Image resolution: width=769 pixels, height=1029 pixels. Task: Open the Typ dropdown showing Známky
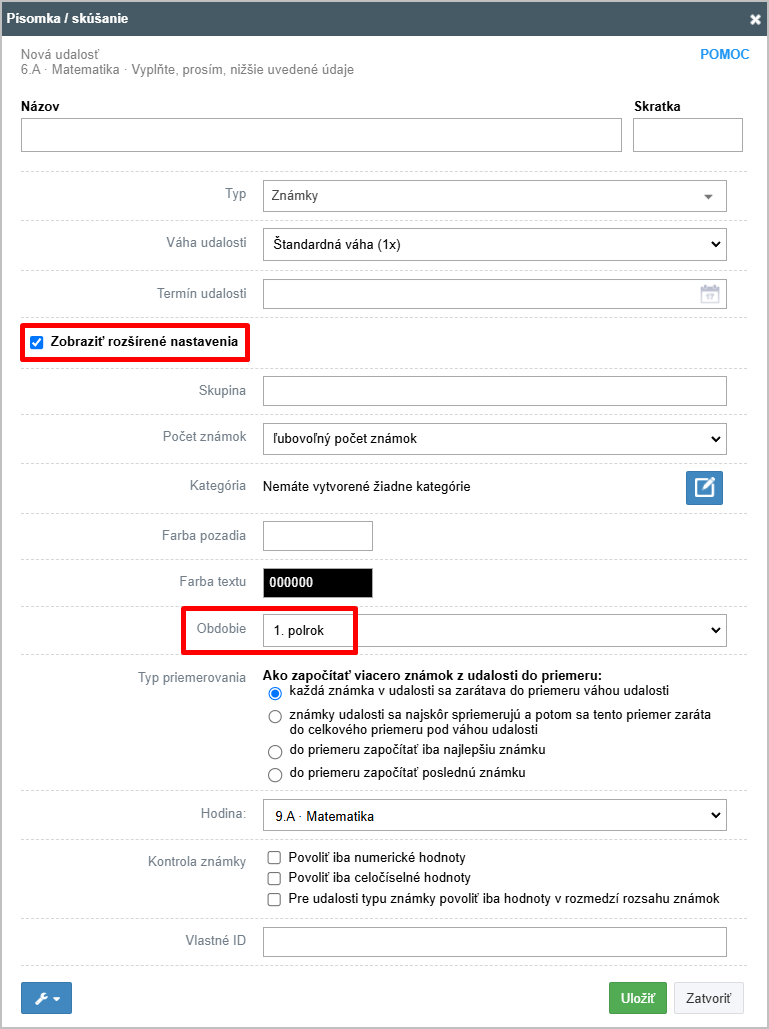tap(495, 196)
